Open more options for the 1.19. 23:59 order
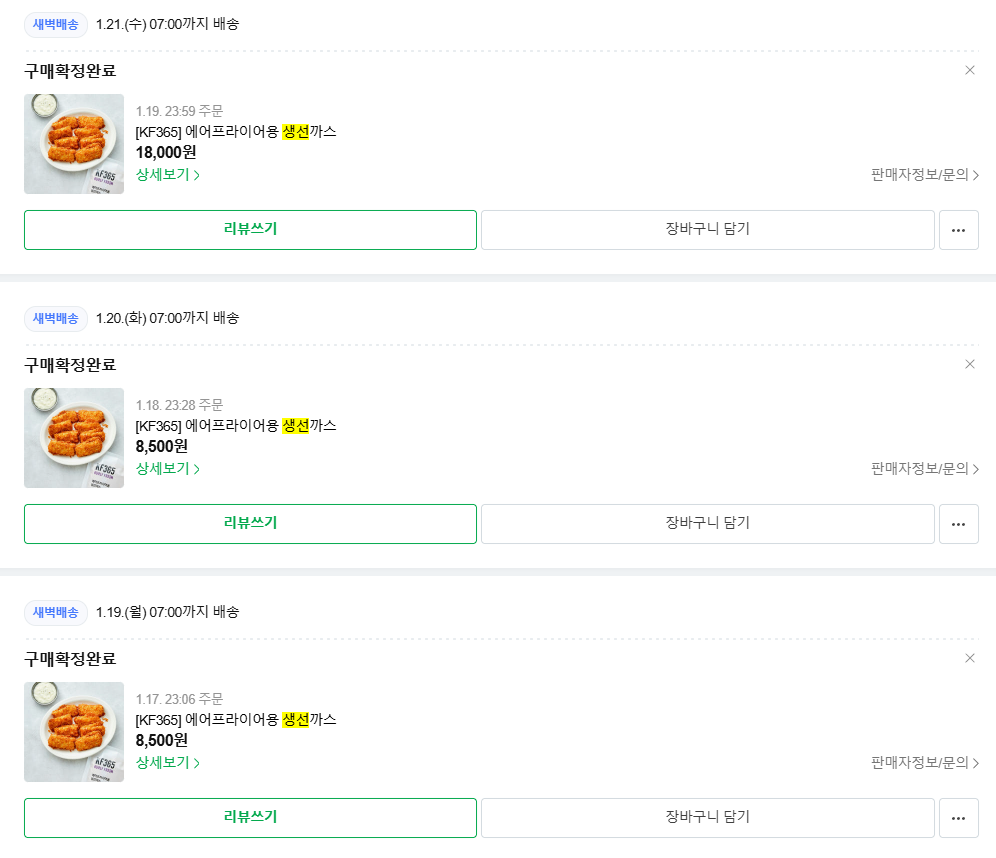The height and width of the screenshot is (858, 996). point(958,230)
